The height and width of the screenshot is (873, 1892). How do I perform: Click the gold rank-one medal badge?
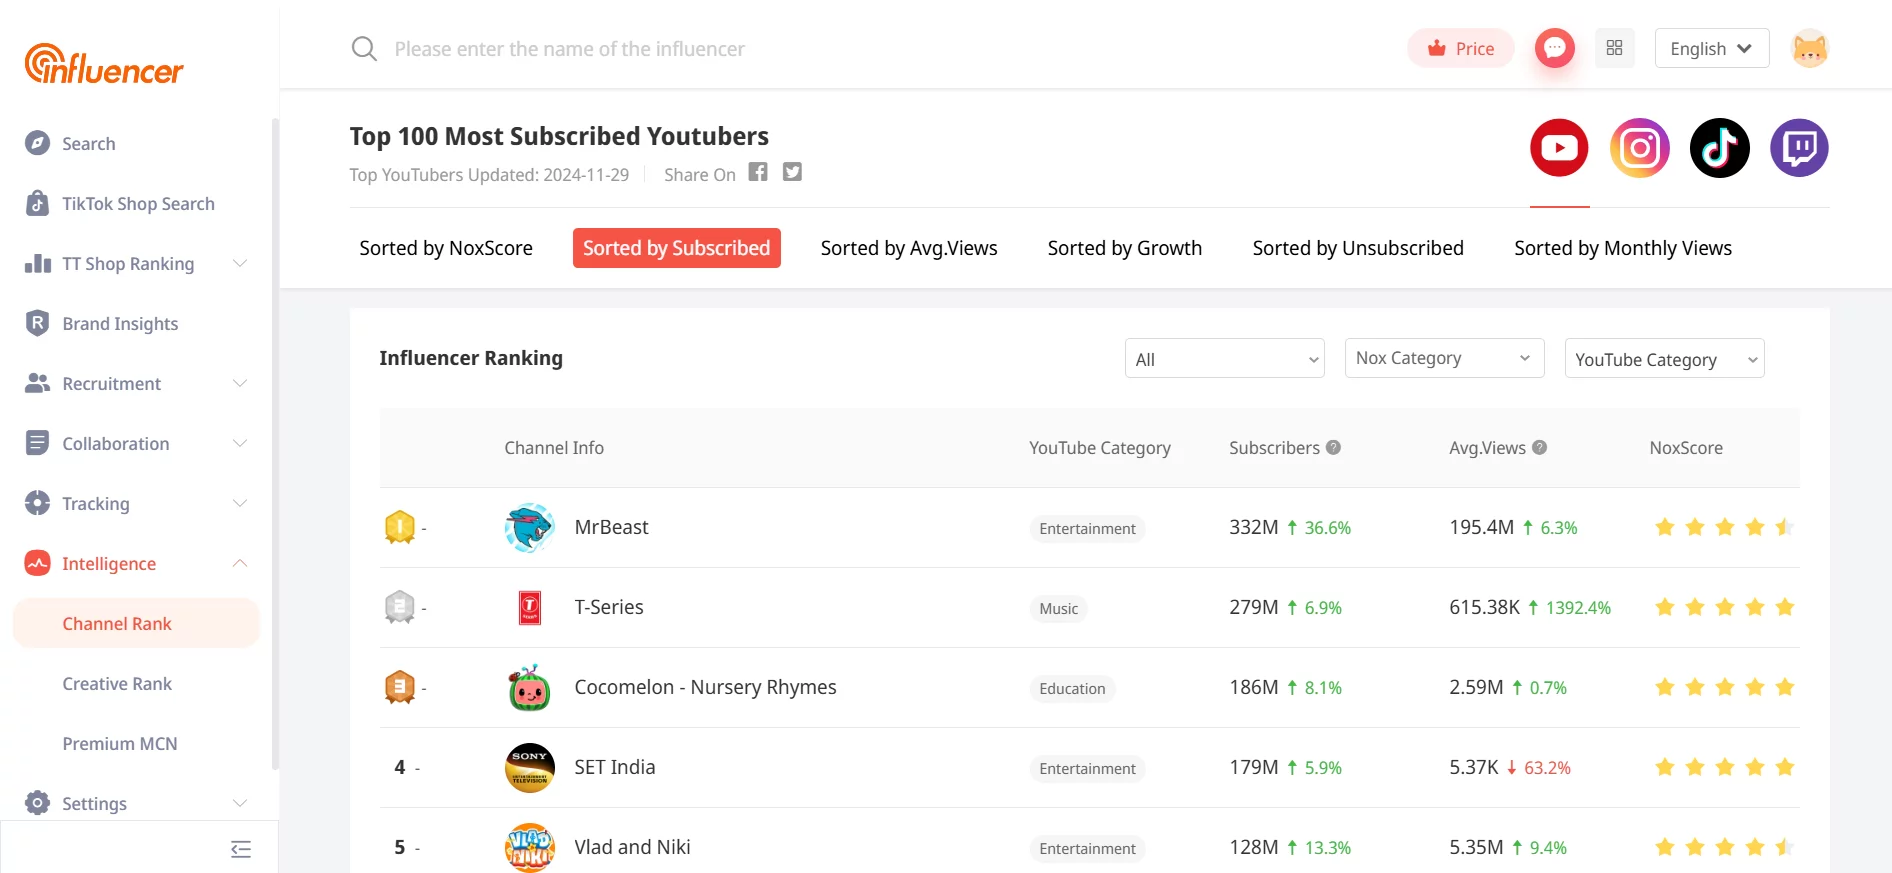pyautogui.click(x=400, y=527)
